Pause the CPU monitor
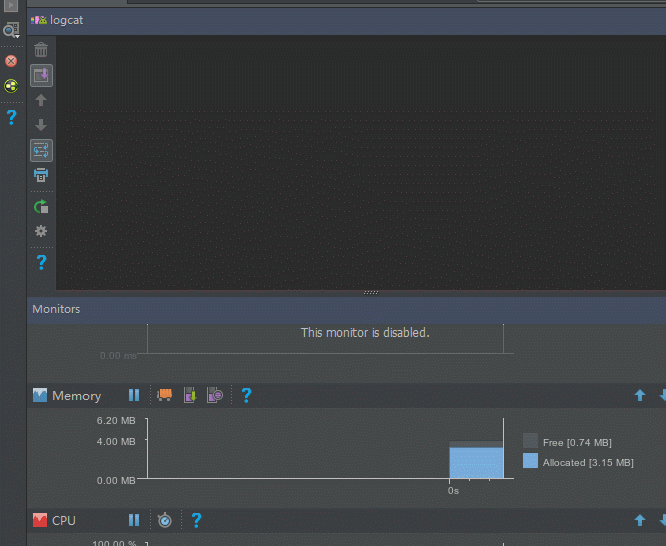Image resolution: width=666 pixels, height=546 pixels. coord(134,521)
